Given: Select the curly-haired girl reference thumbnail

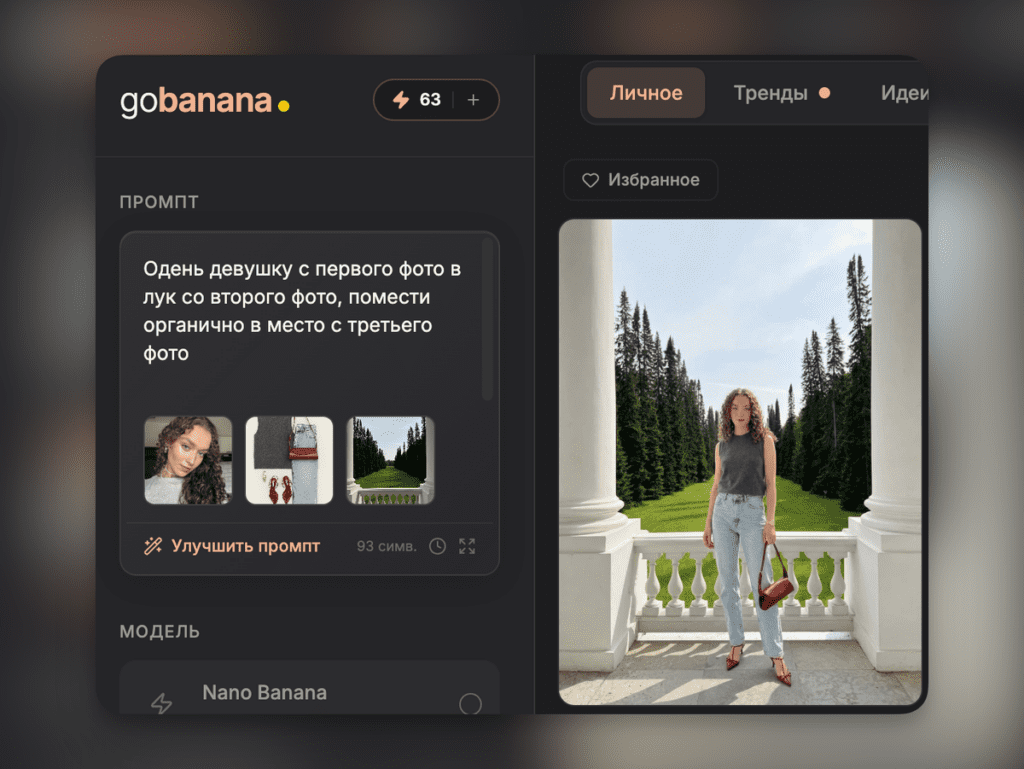Looking at the screenshot, I should pos(188,460).
